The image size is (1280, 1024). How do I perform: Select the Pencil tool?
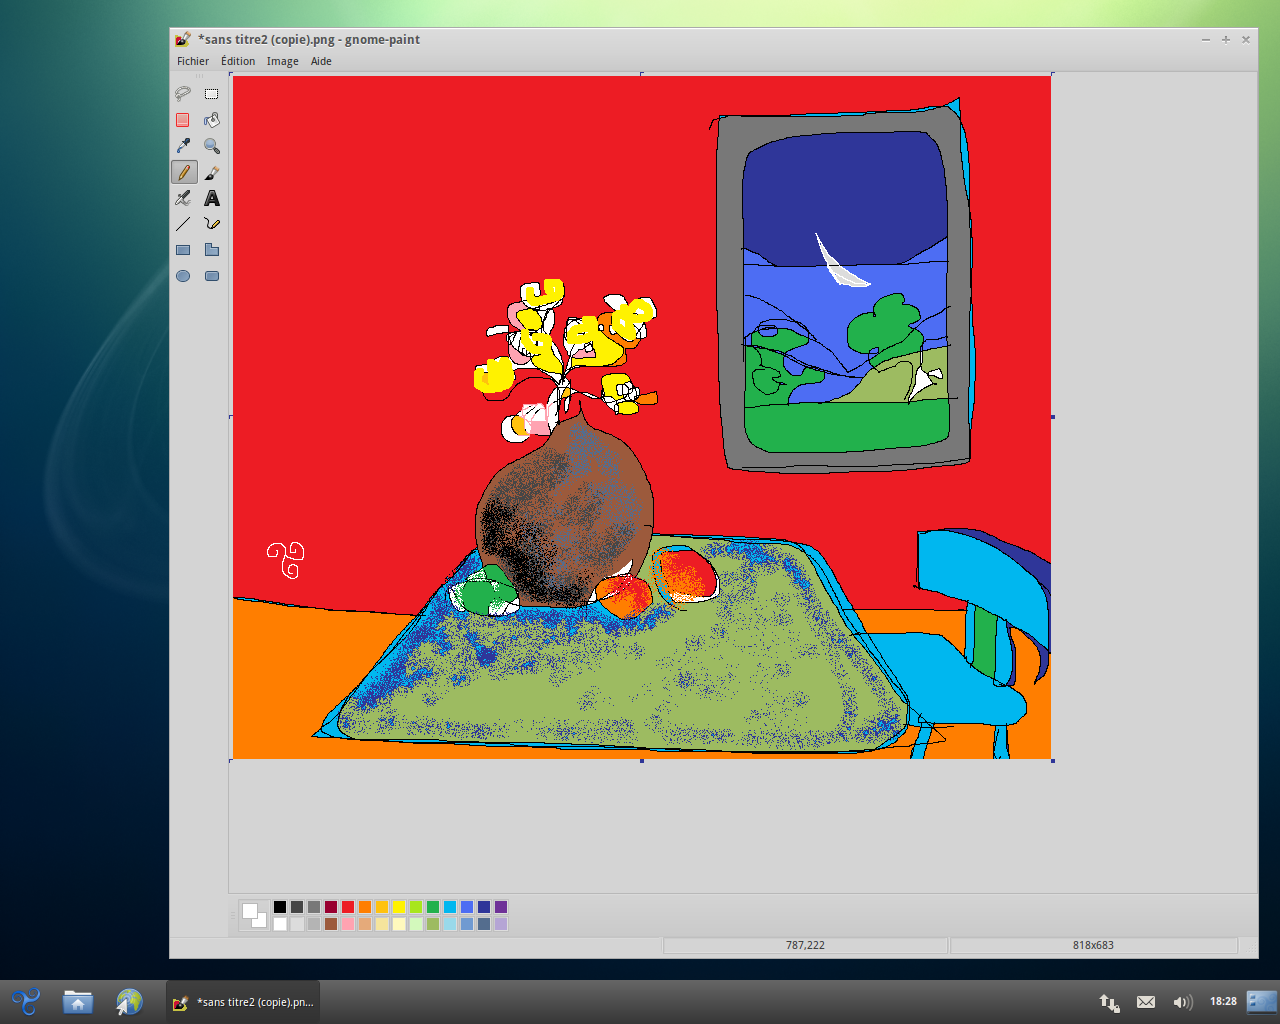(183, 172)
